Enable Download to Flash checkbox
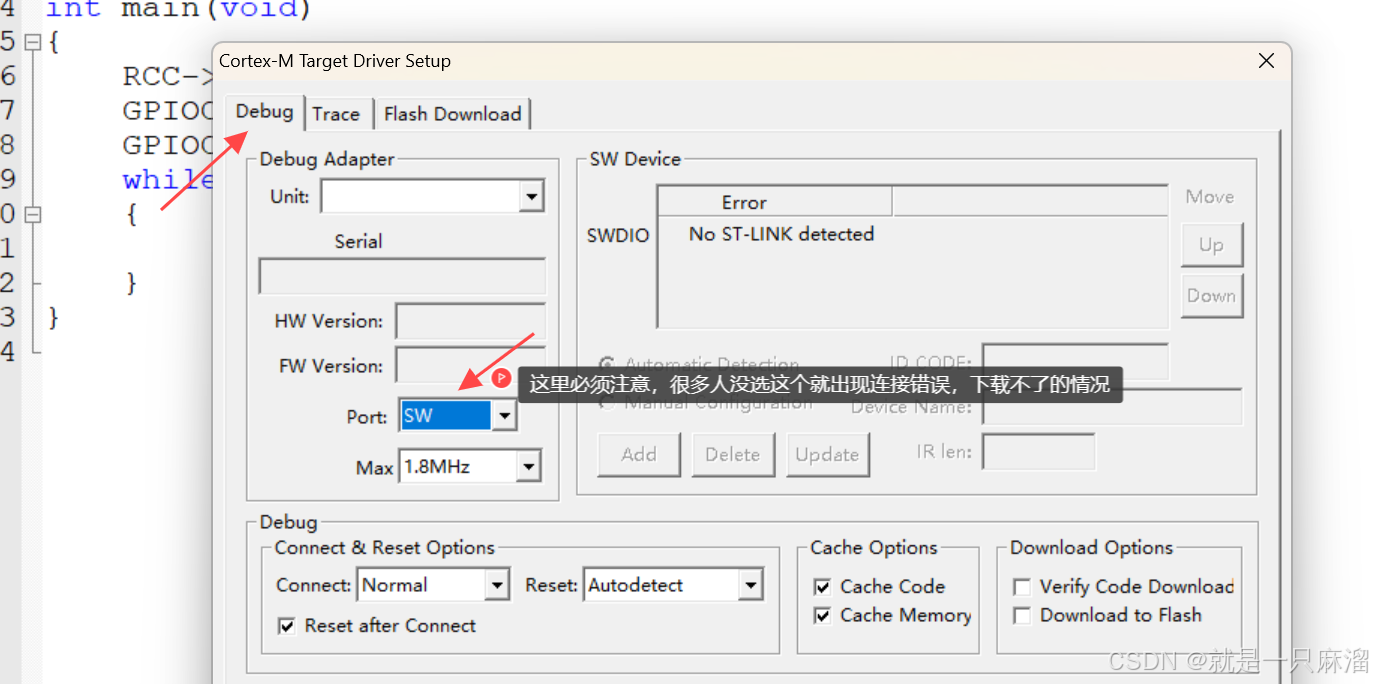Viewport: 1373px width, 684px height. 1022,616
